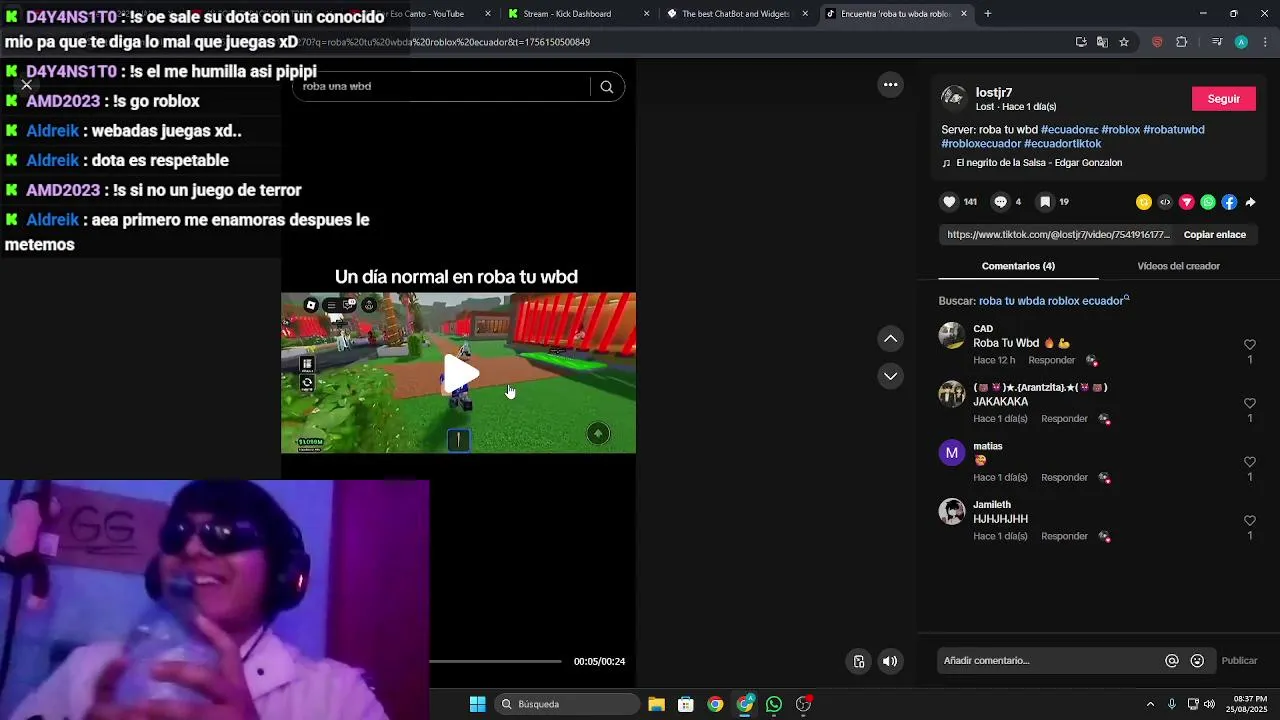Open Chrome three-dot menu
The height and width of the screenshot is (720, 1280).
[1266, 42]
